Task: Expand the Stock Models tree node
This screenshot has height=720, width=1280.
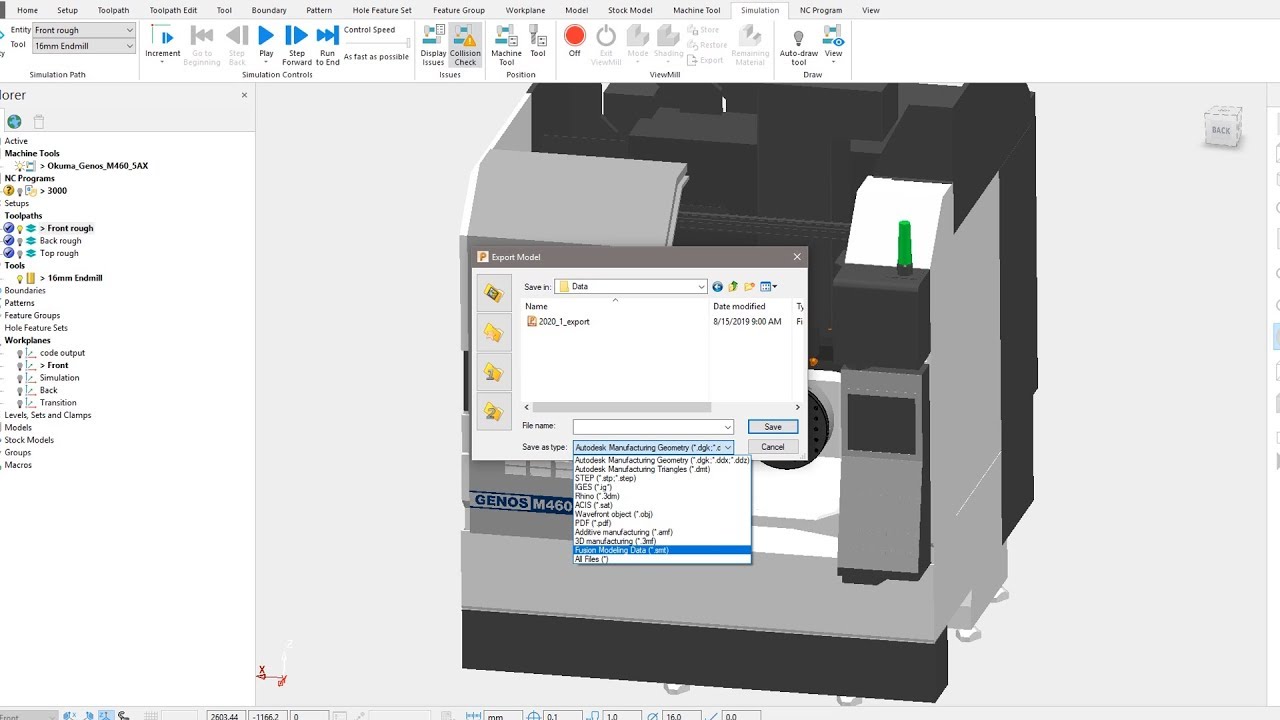Action: pos(29,440)
